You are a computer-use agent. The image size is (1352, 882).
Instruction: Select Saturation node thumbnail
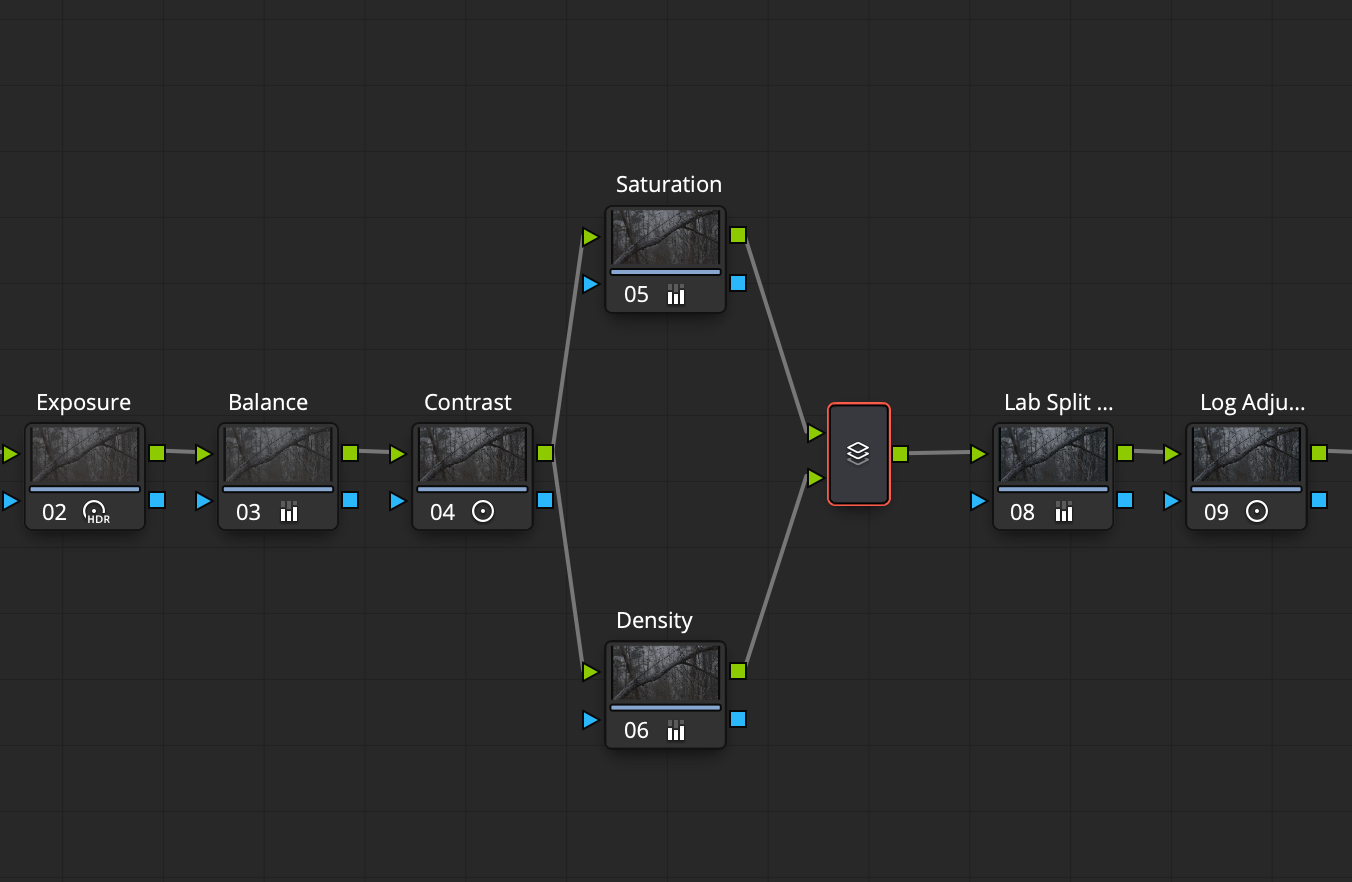pos(665,237)
